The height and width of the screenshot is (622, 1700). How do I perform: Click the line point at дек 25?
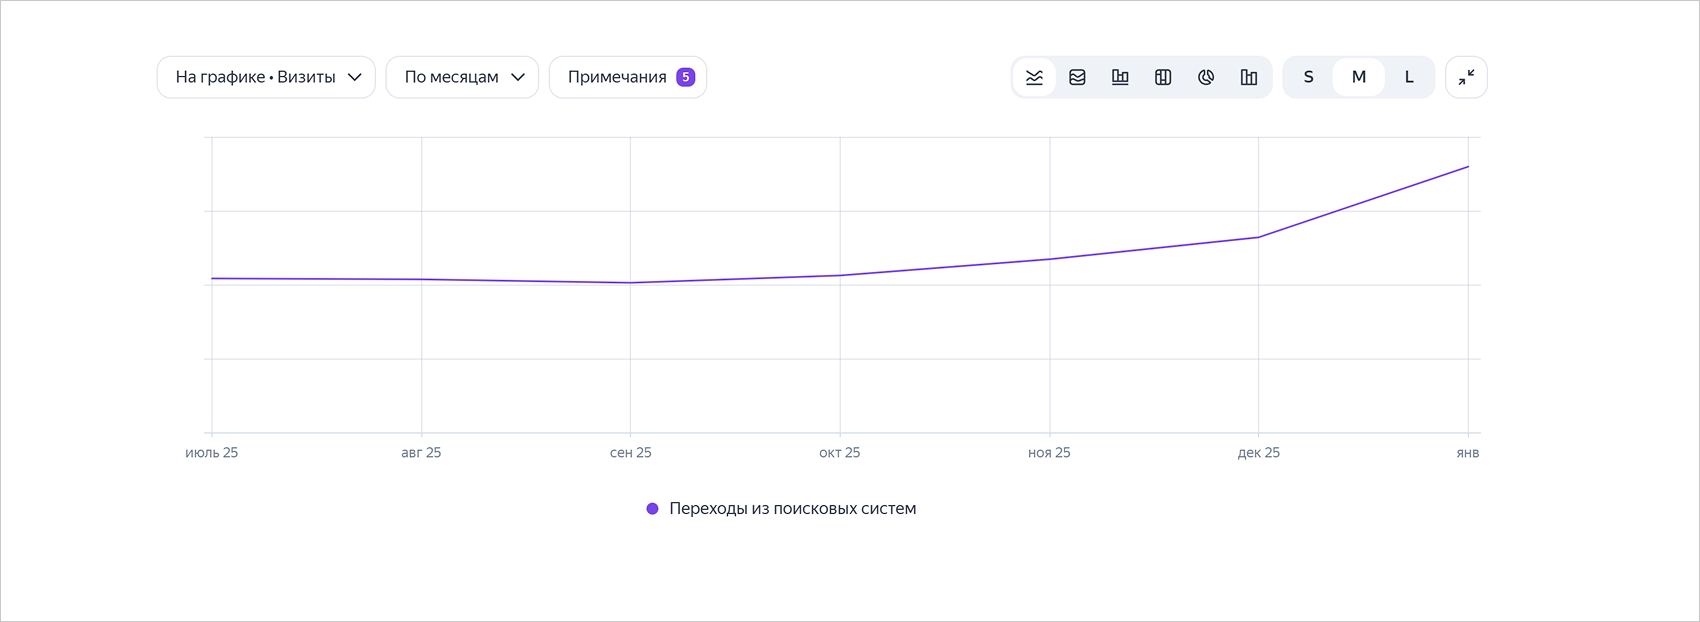coord(1258,237)
